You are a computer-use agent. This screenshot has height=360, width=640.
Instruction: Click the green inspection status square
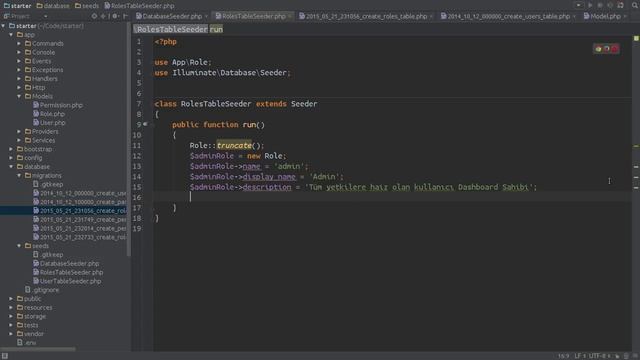pyautogui.click(x=636, y=38)
